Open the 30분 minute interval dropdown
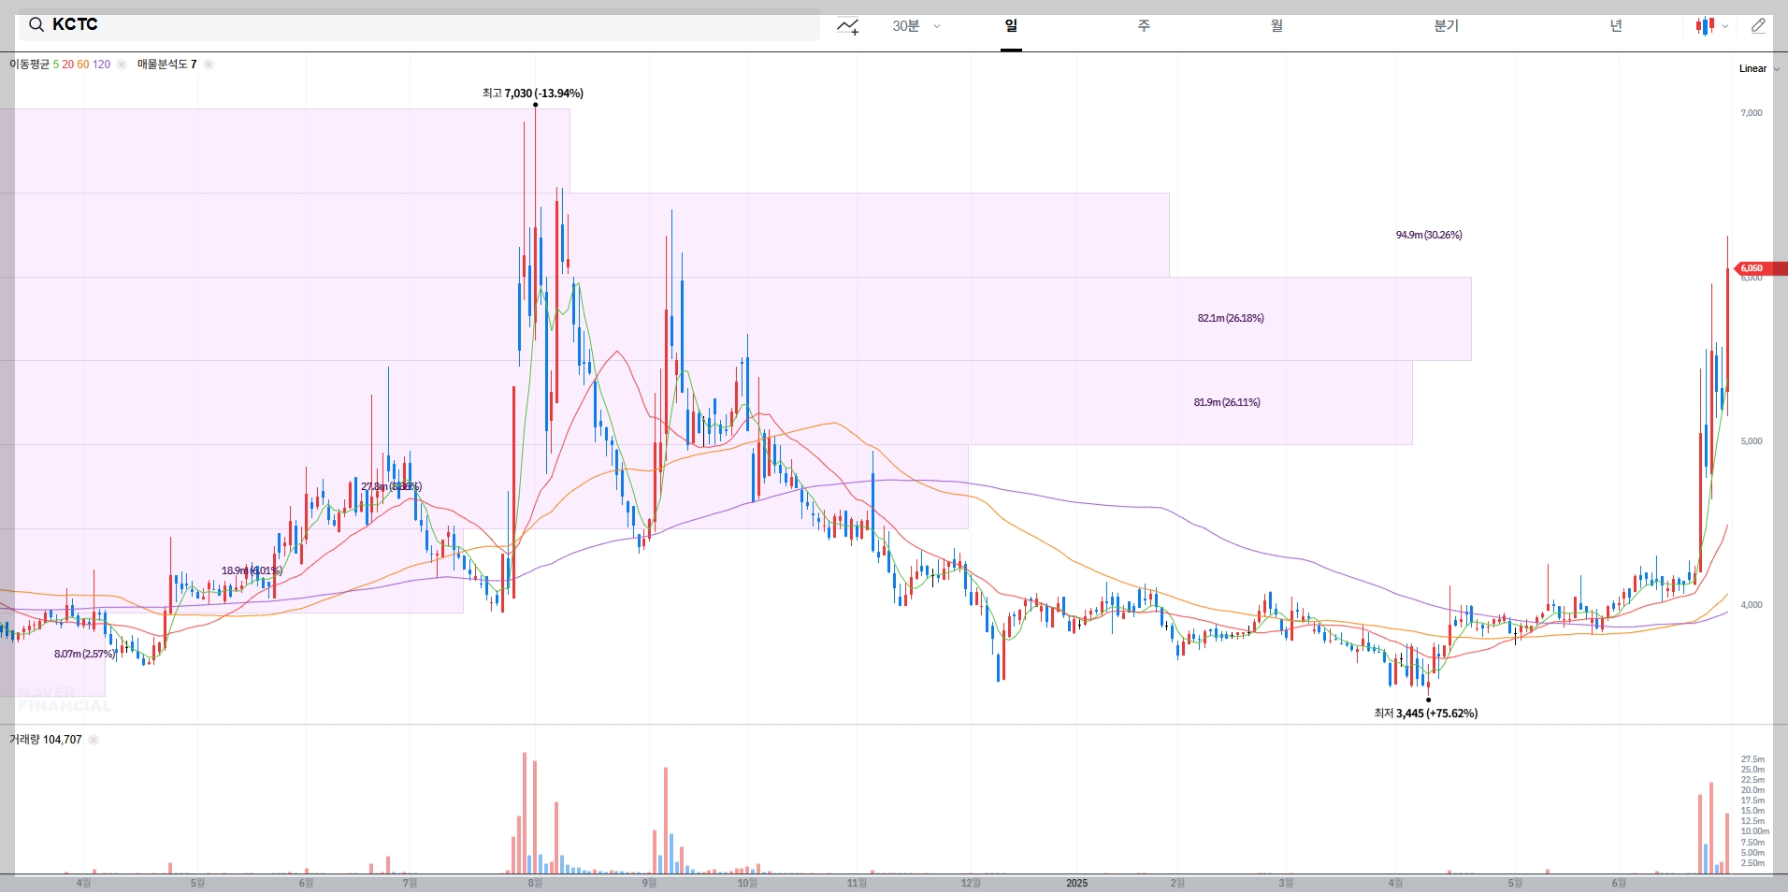The width and height of the screenshot is (1788, 892). coord(916,26)
